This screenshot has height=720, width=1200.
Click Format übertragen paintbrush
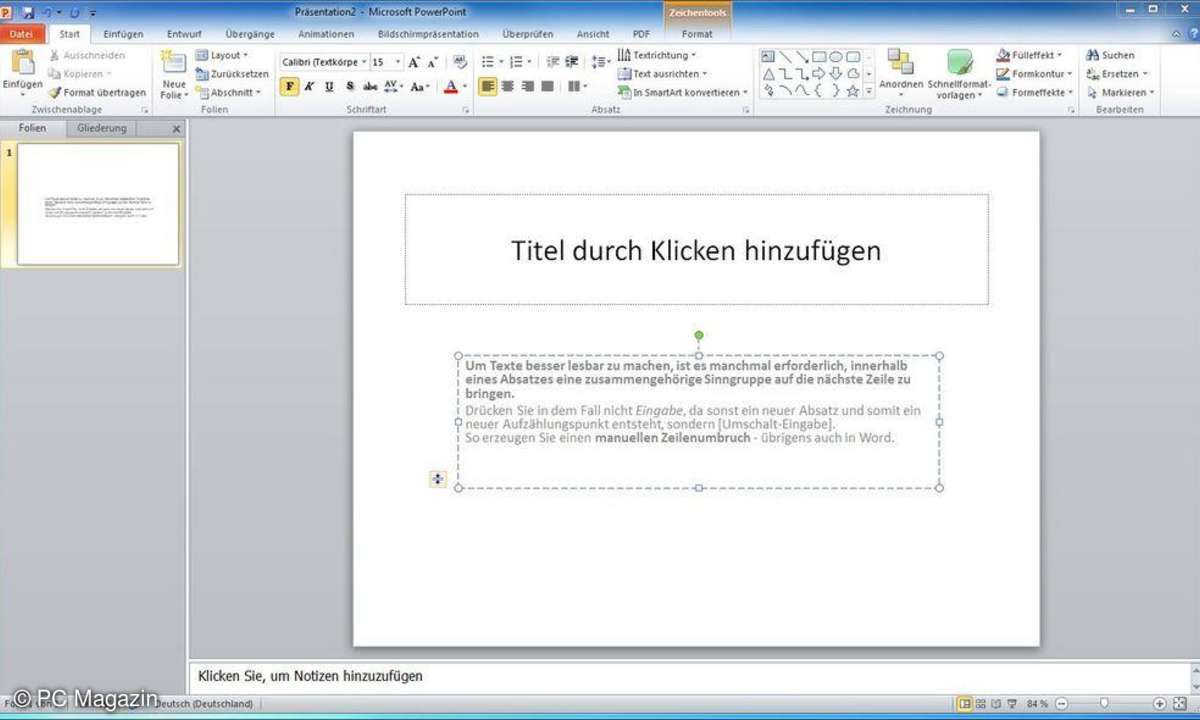[96, 92]
